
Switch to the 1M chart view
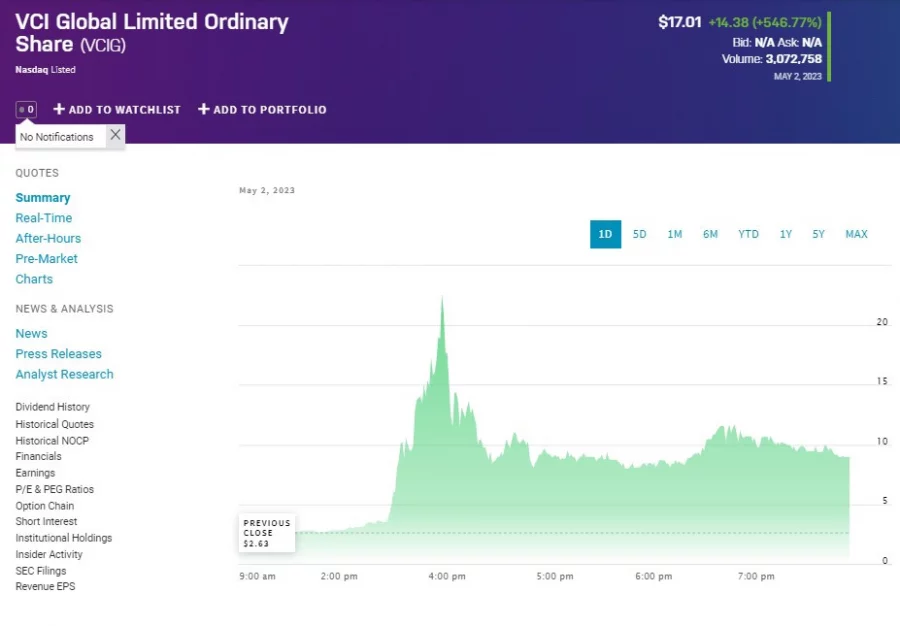pyautogui.click(x=674, y=233)
